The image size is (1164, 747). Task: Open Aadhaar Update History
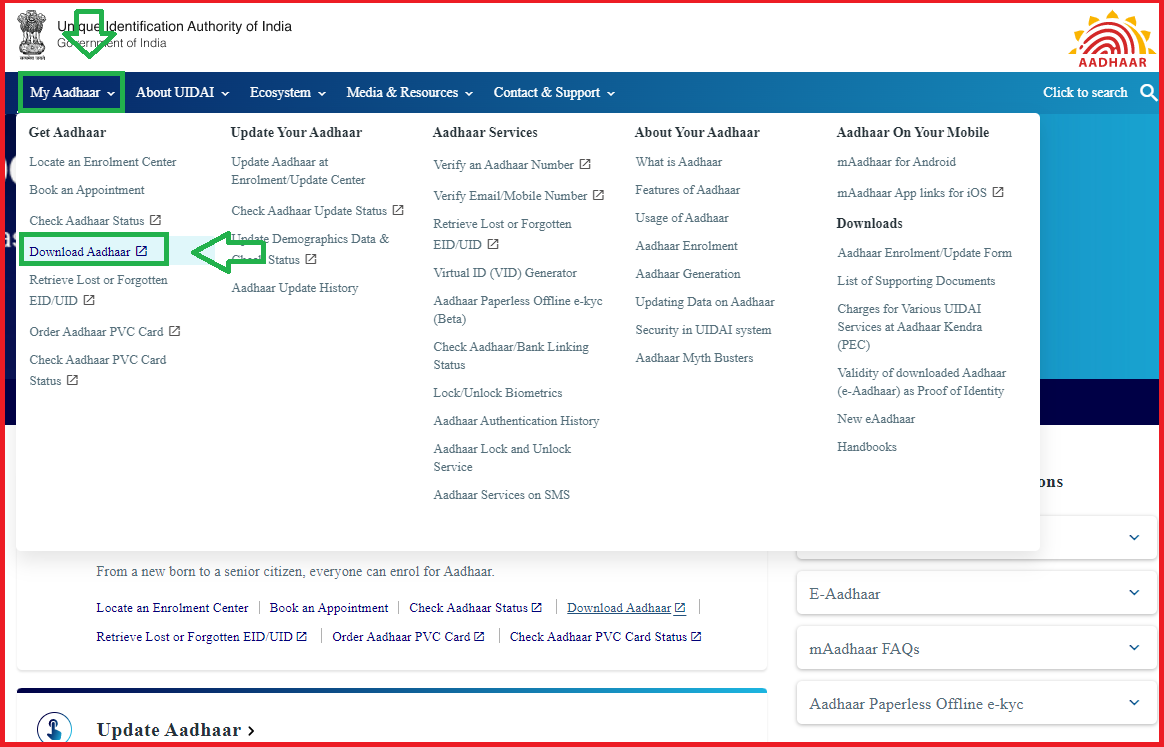coord(295,288)
